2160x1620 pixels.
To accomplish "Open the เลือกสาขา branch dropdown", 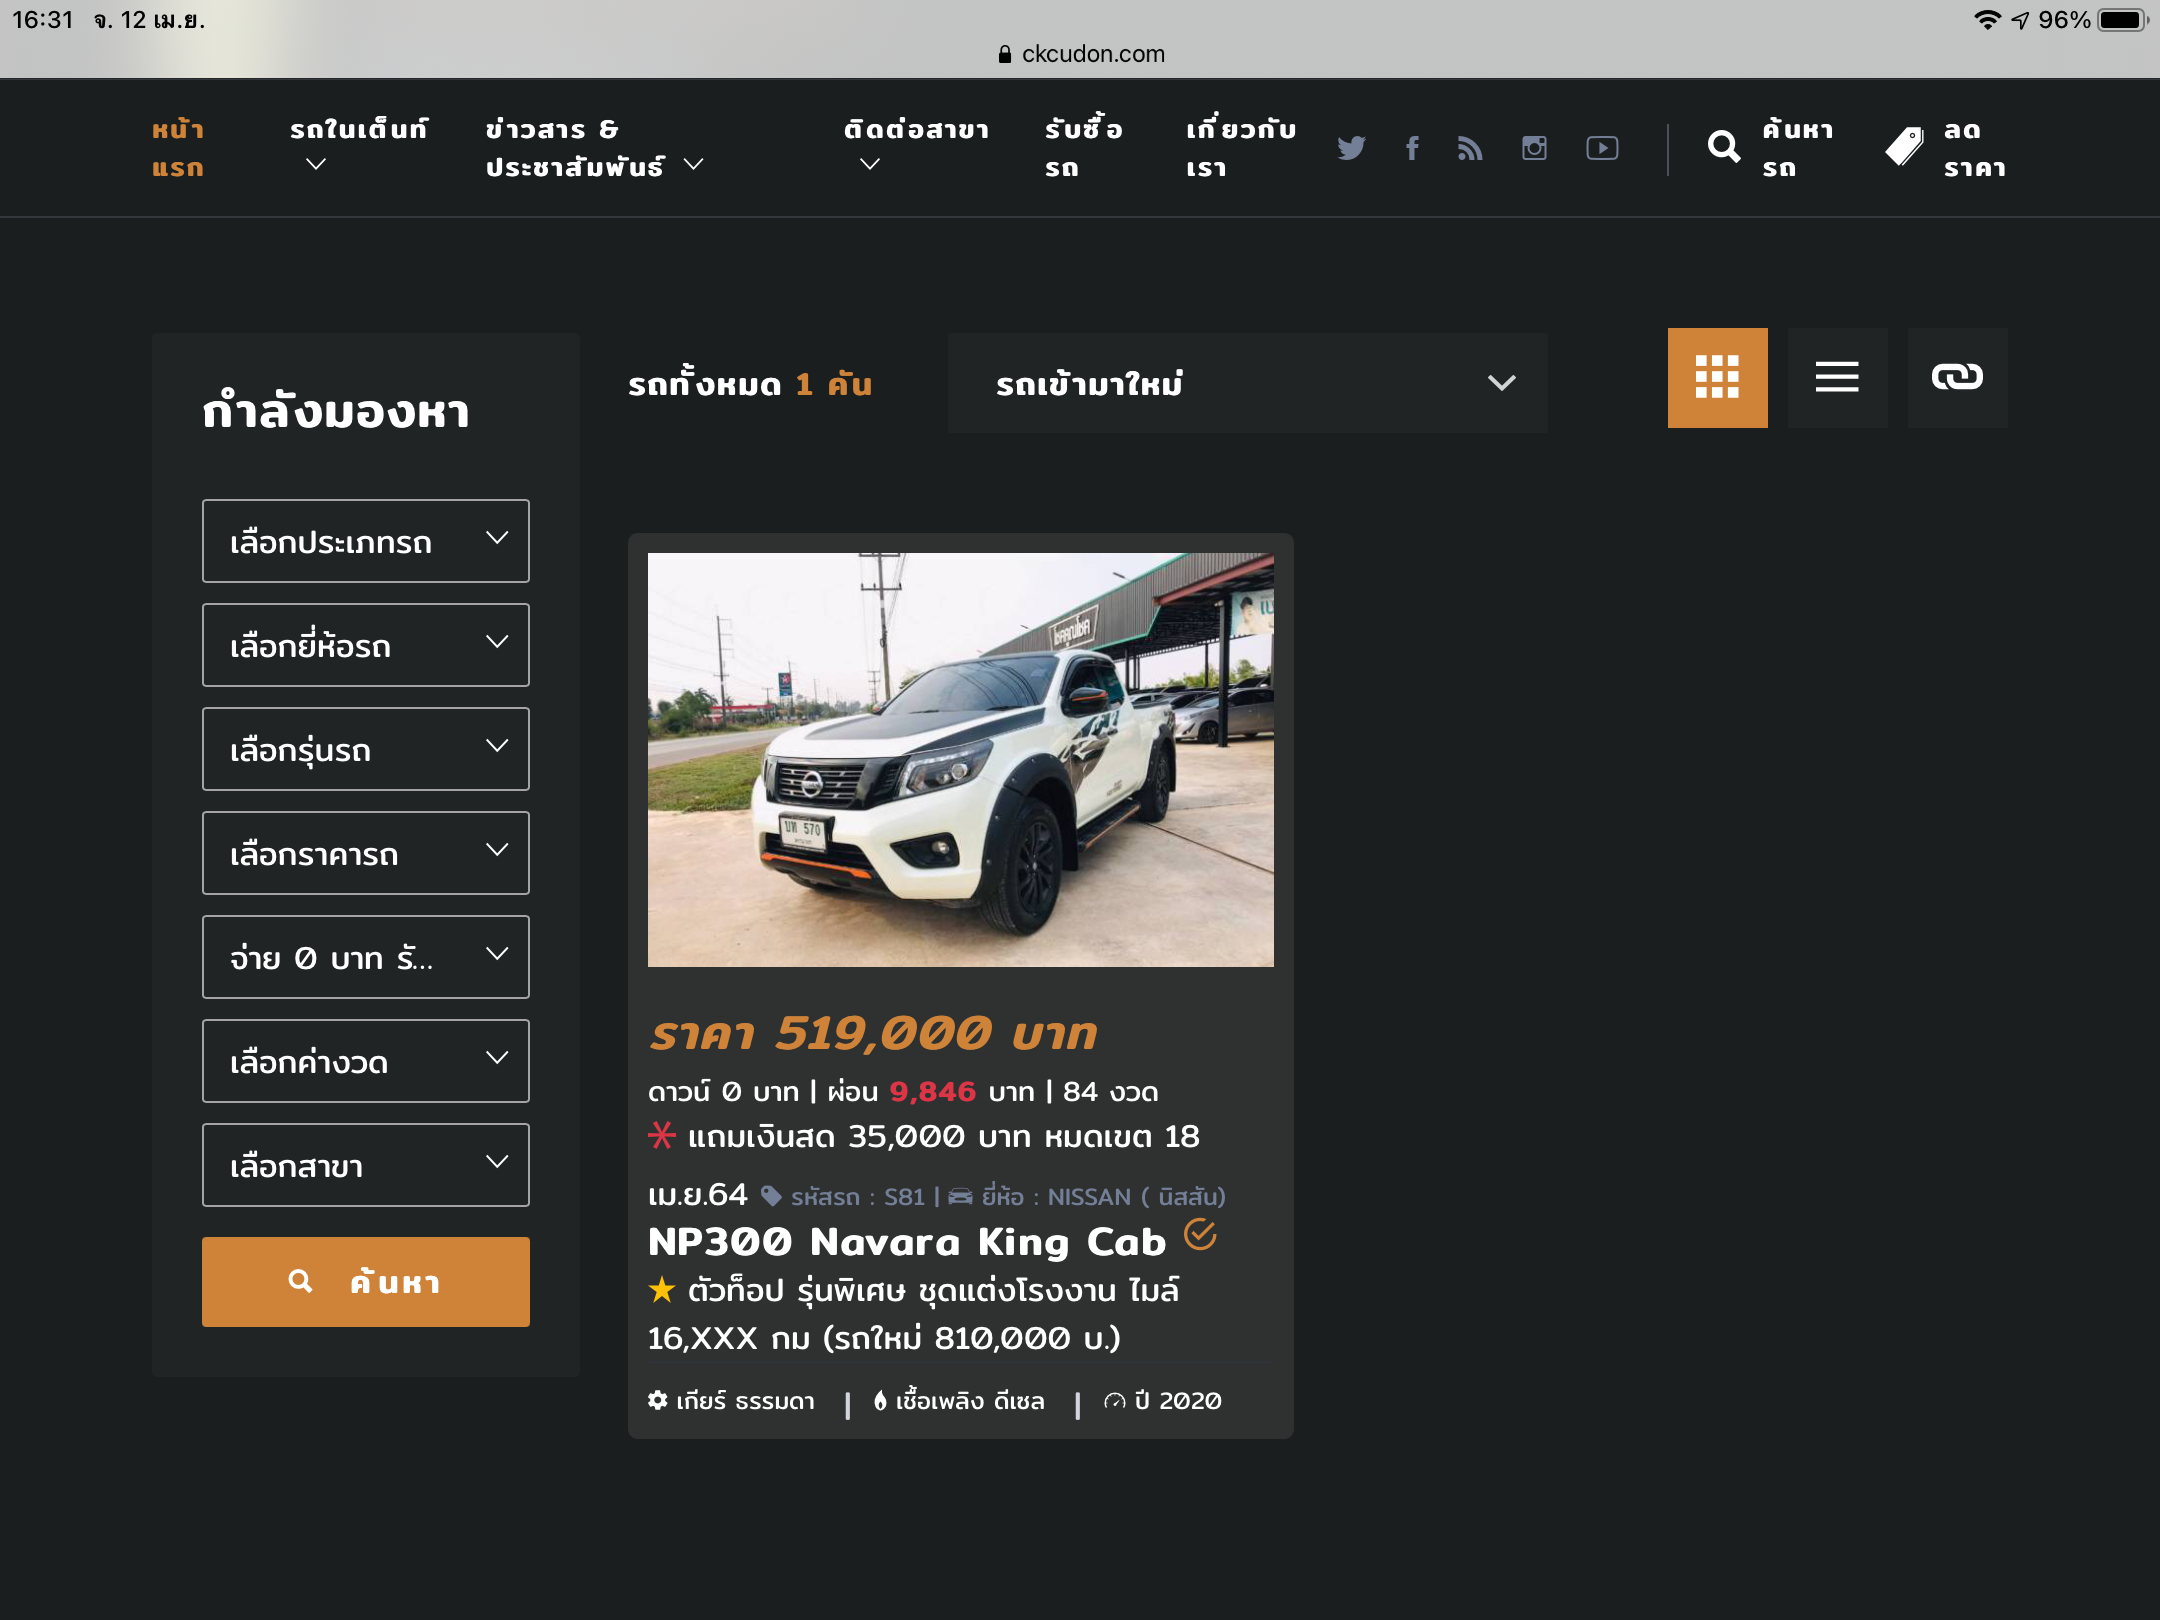I will click(365, 1165).
